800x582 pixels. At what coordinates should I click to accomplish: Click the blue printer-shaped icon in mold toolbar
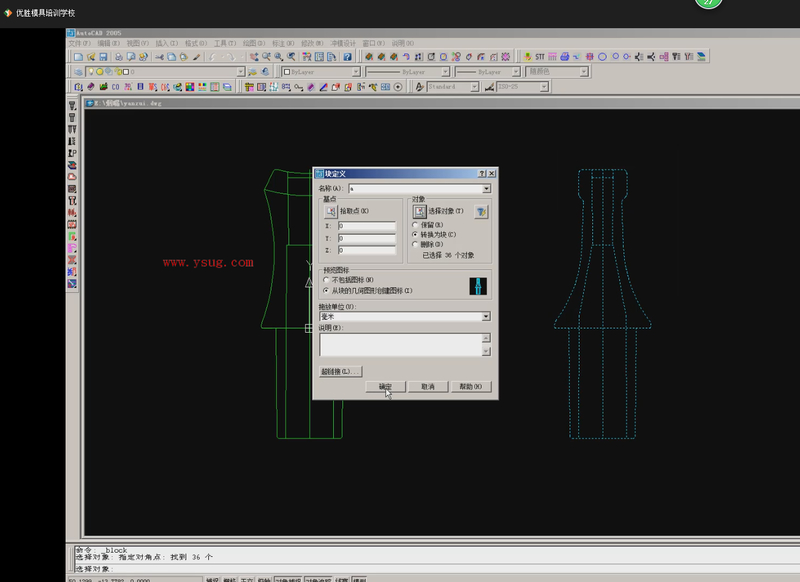pos(564,57)
